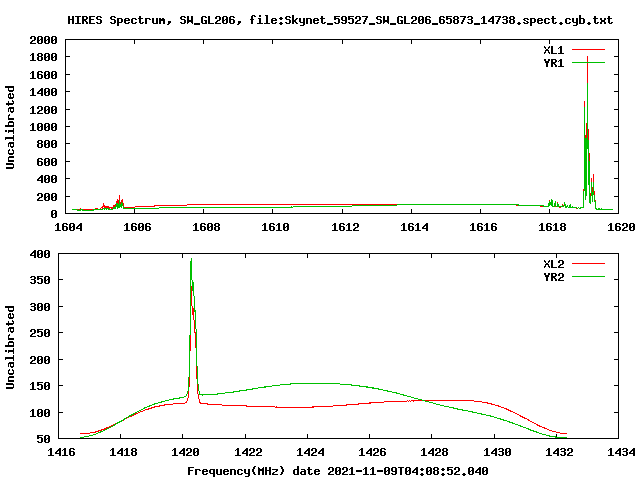The image size is (640, 480).
Task: Click the 1620 tick label on top plot
Action: (x=621, y=227)
